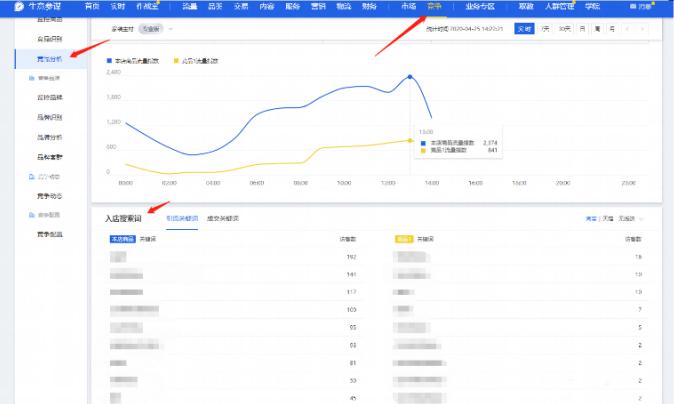Viewport: 674px width, 404px height.
Task: Toggle the blue 本店商品流量指数 legend entry
Action: [x=132, y=61]
